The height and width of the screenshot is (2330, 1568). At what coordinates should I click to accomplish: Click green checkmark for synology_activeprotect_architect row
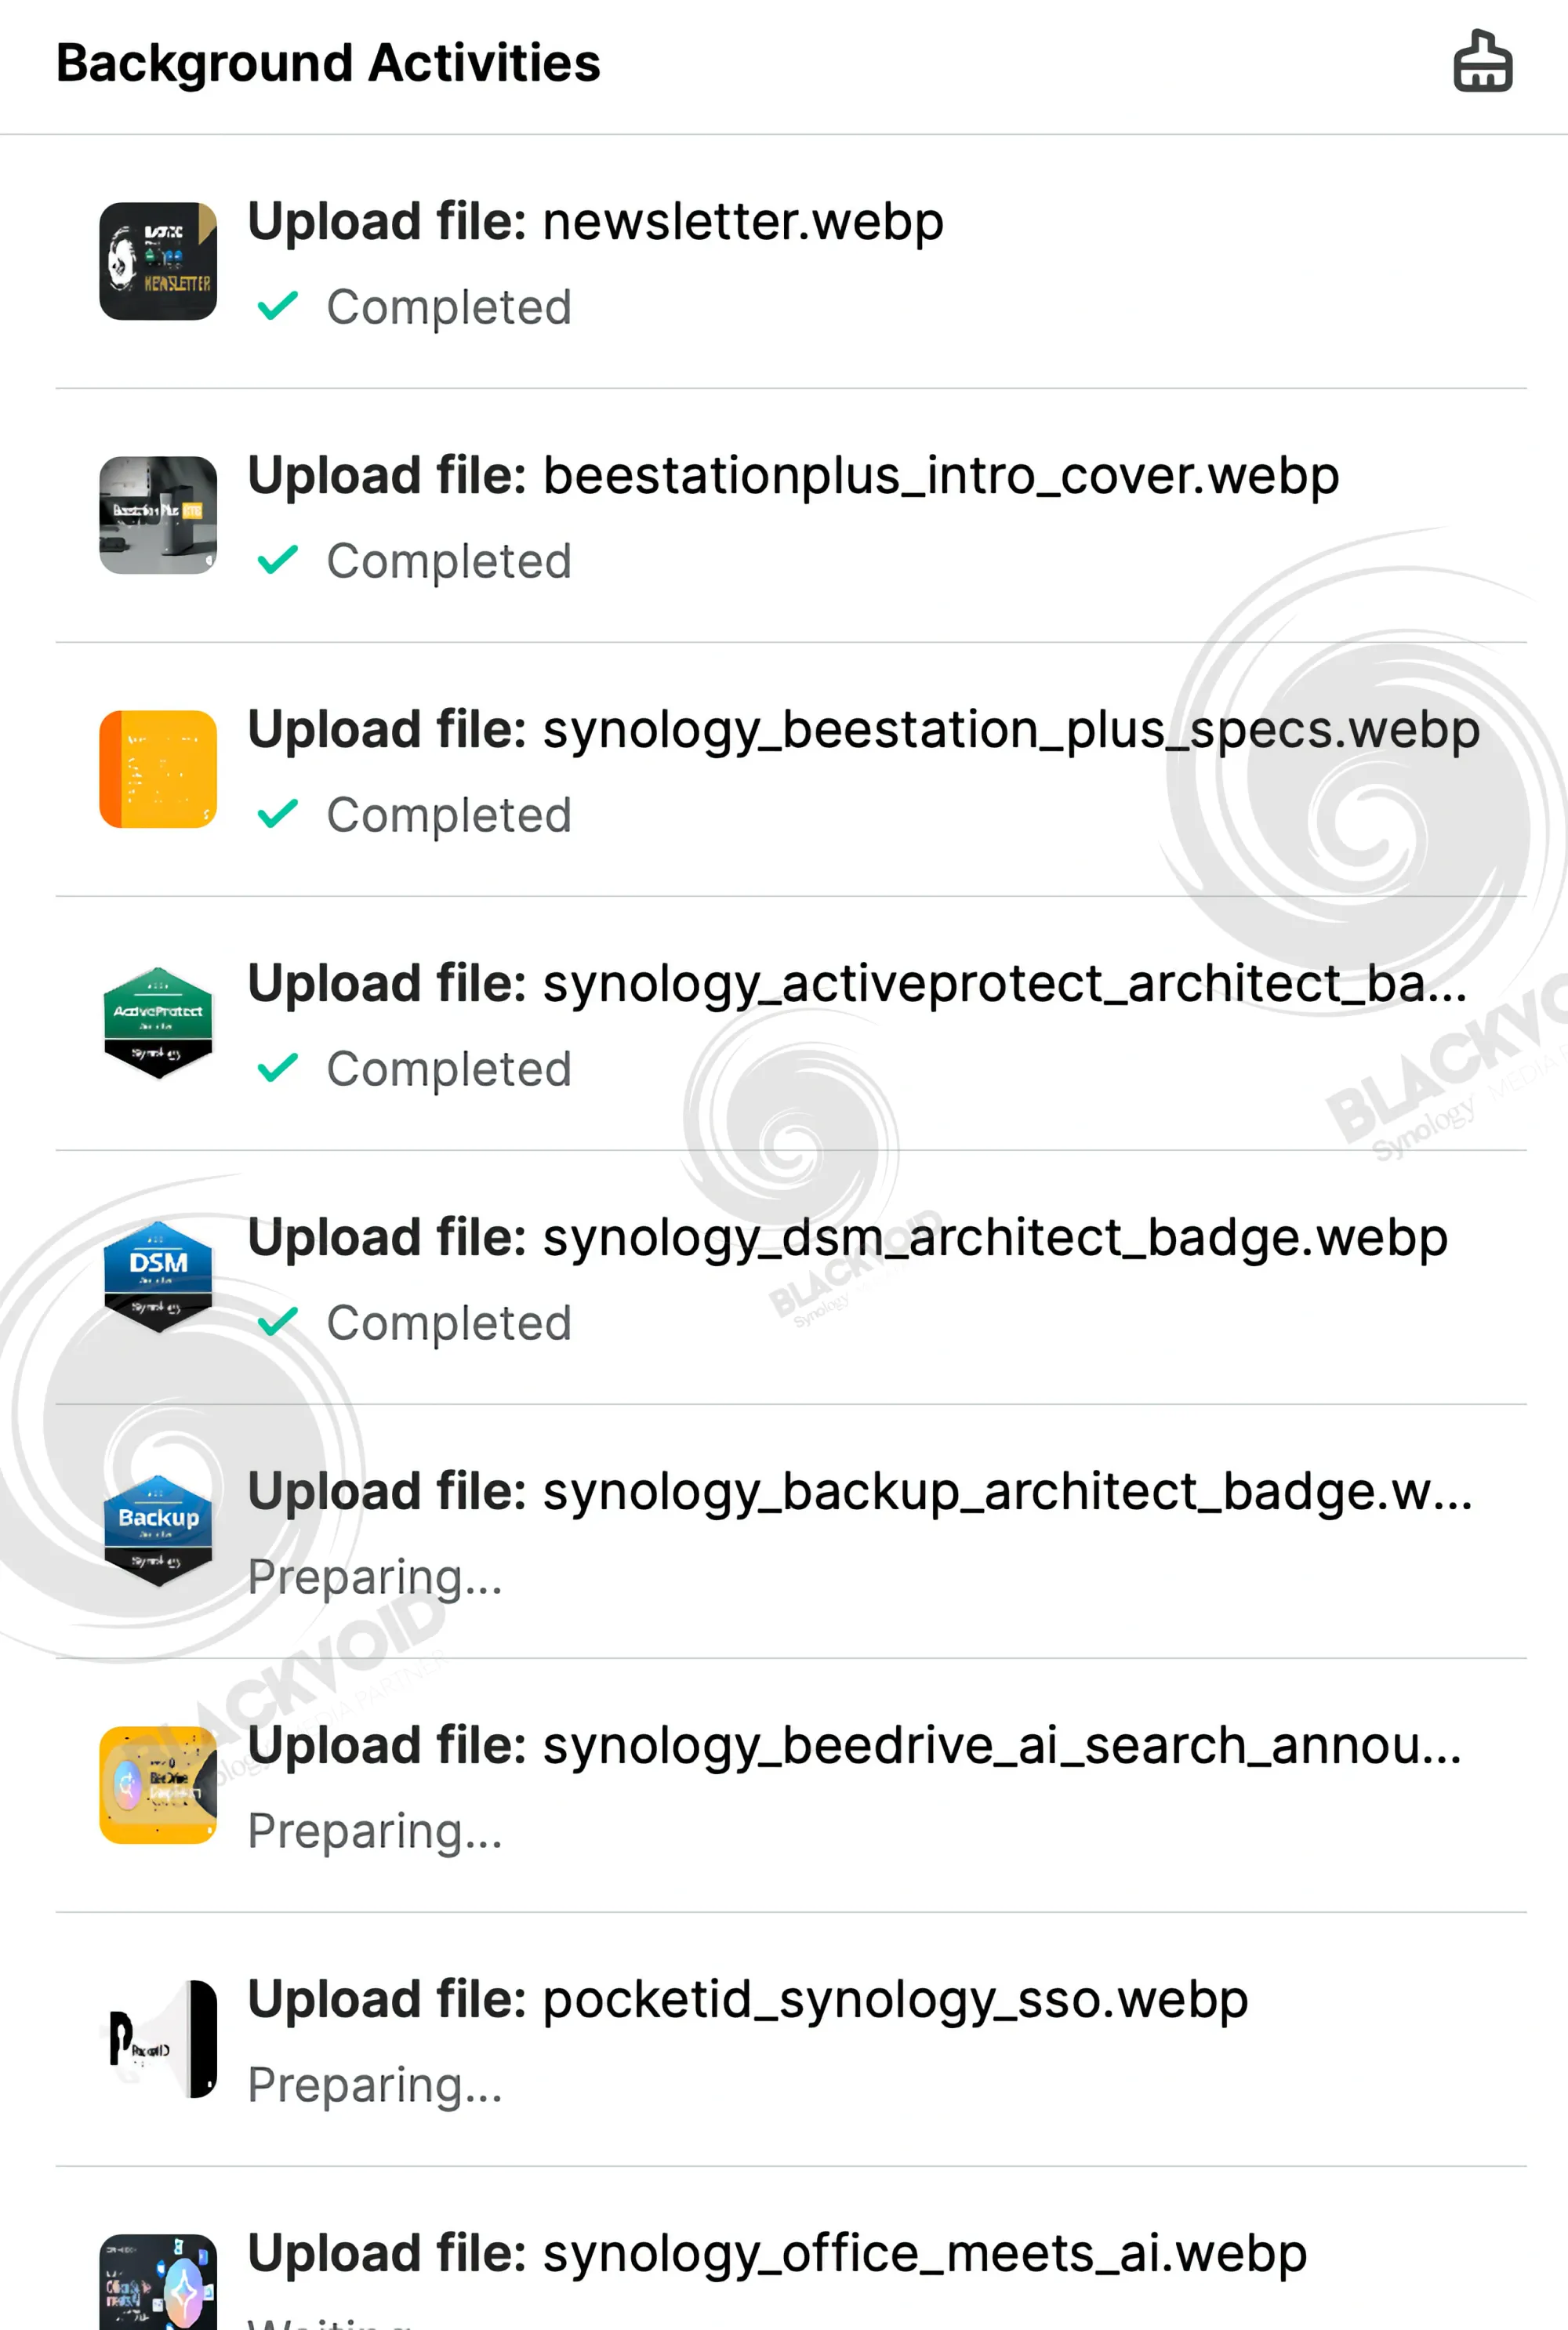(x=277, y=1067)
